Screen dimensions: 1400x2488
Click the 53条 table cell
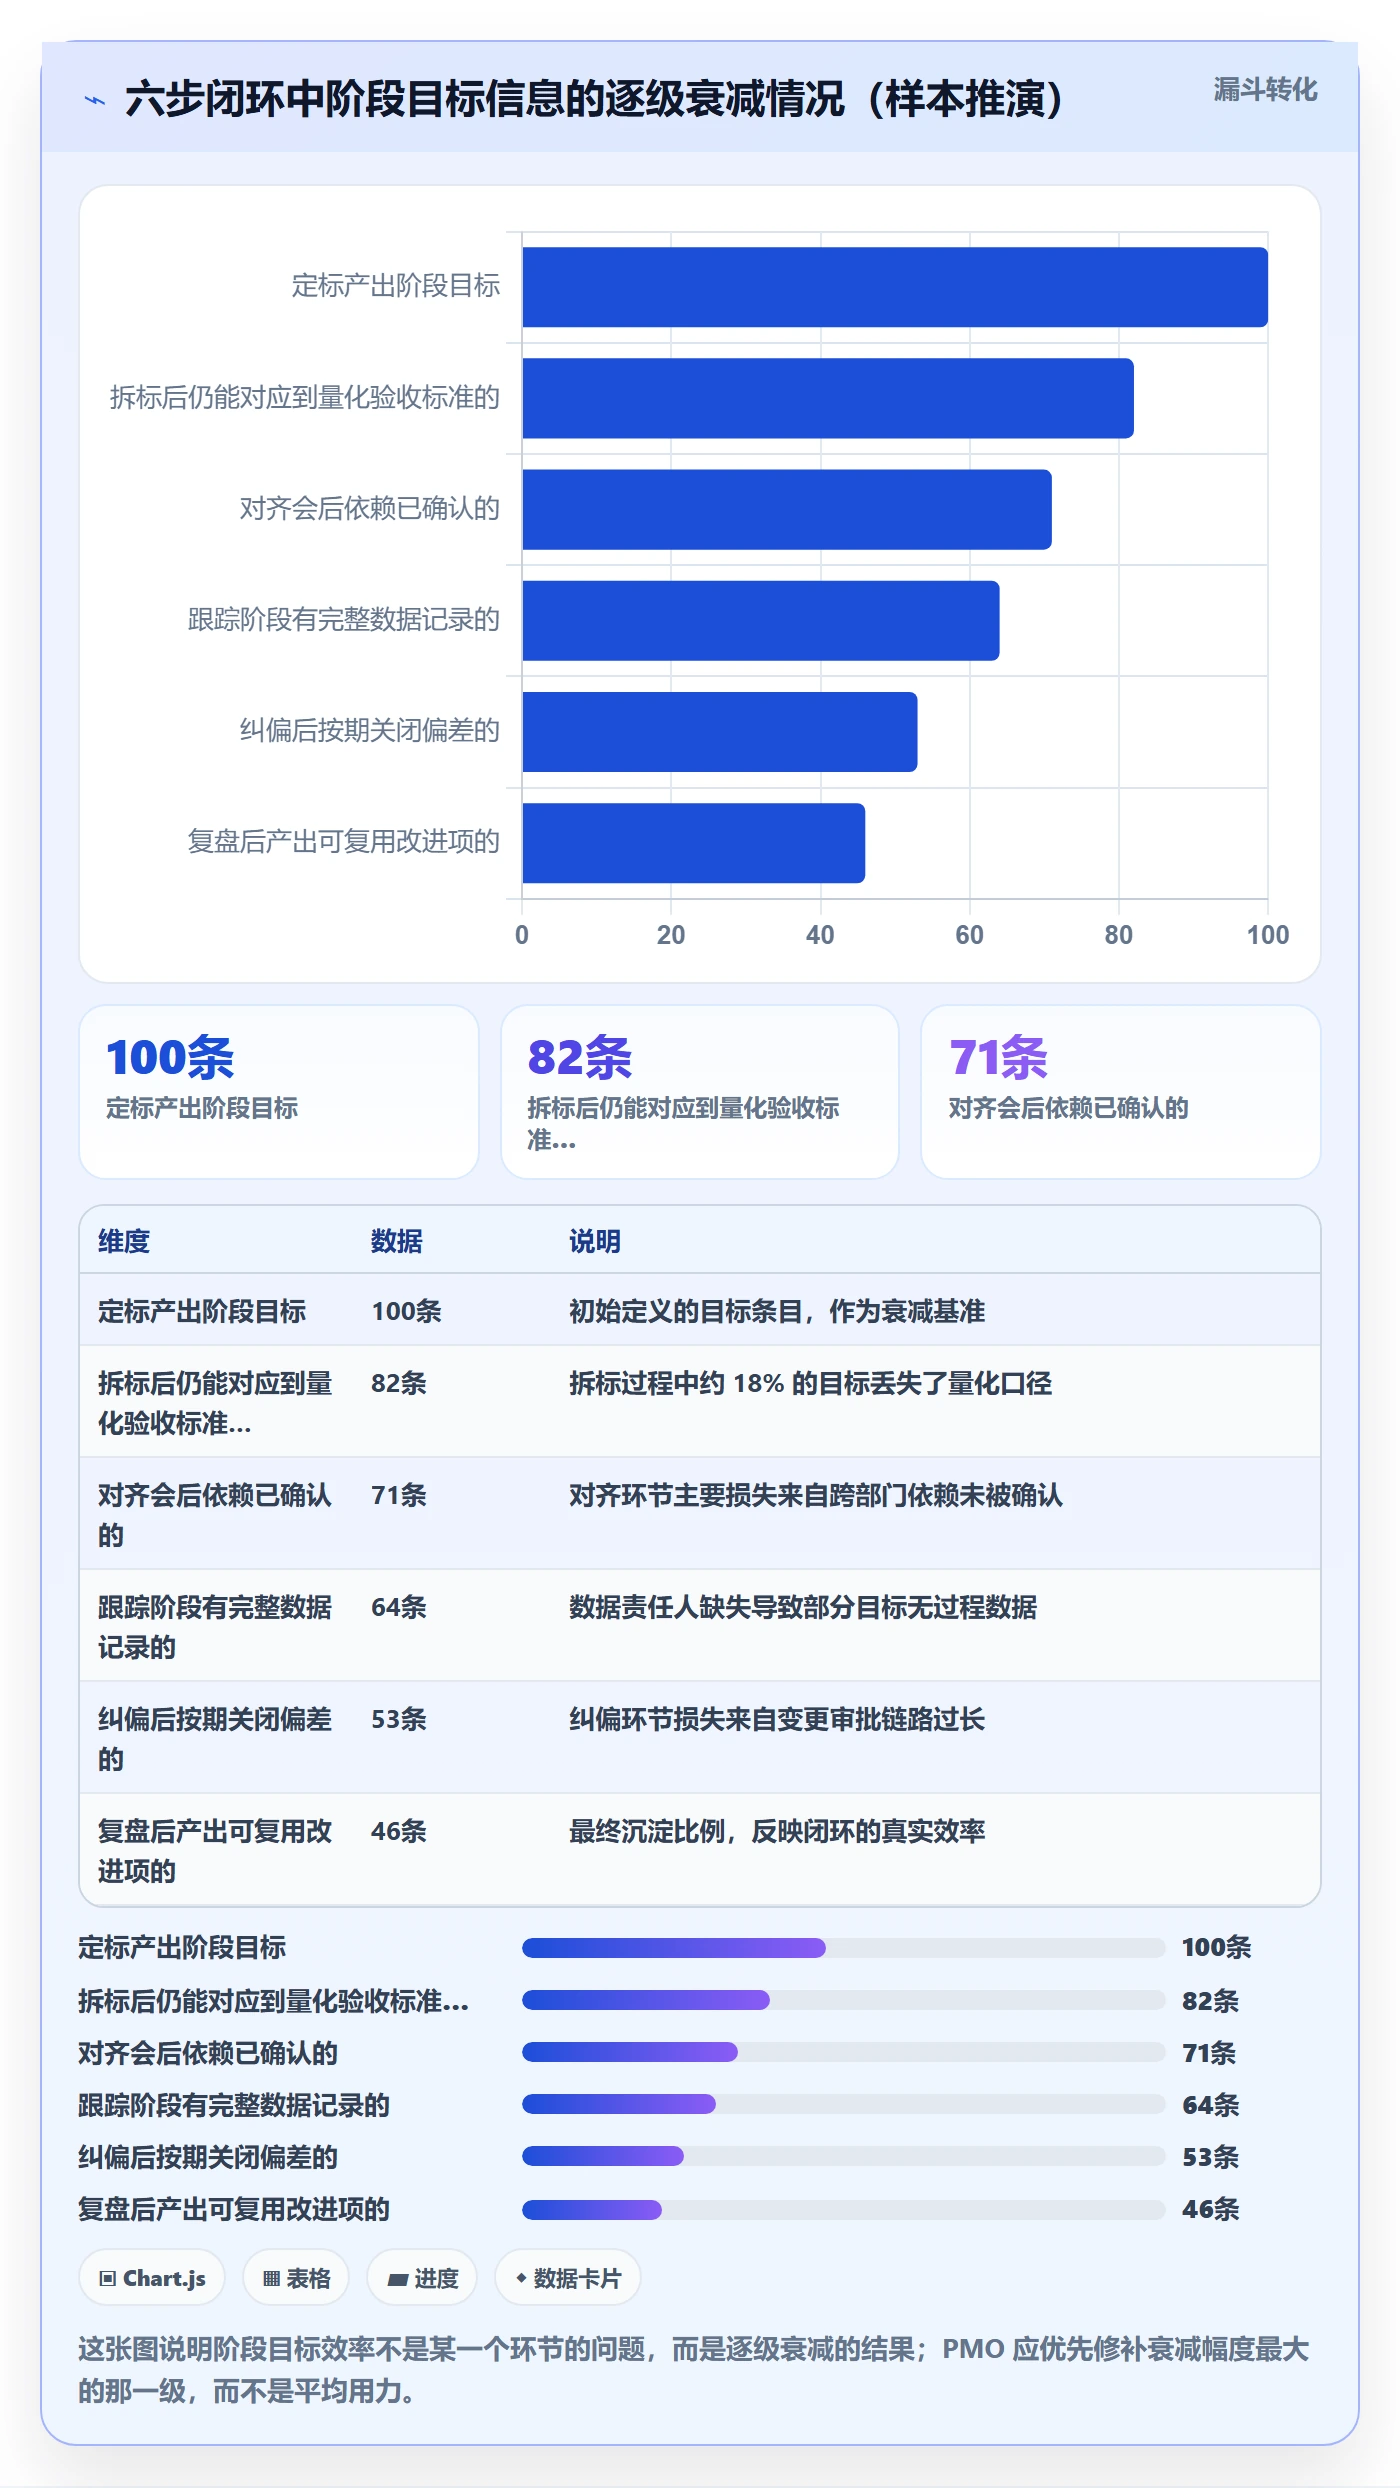point(399,1719)
